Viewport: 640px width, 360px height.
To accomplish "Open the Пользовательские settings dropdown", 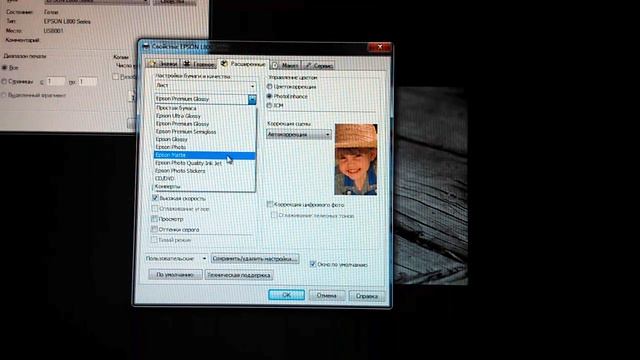I will click(176, 258).
